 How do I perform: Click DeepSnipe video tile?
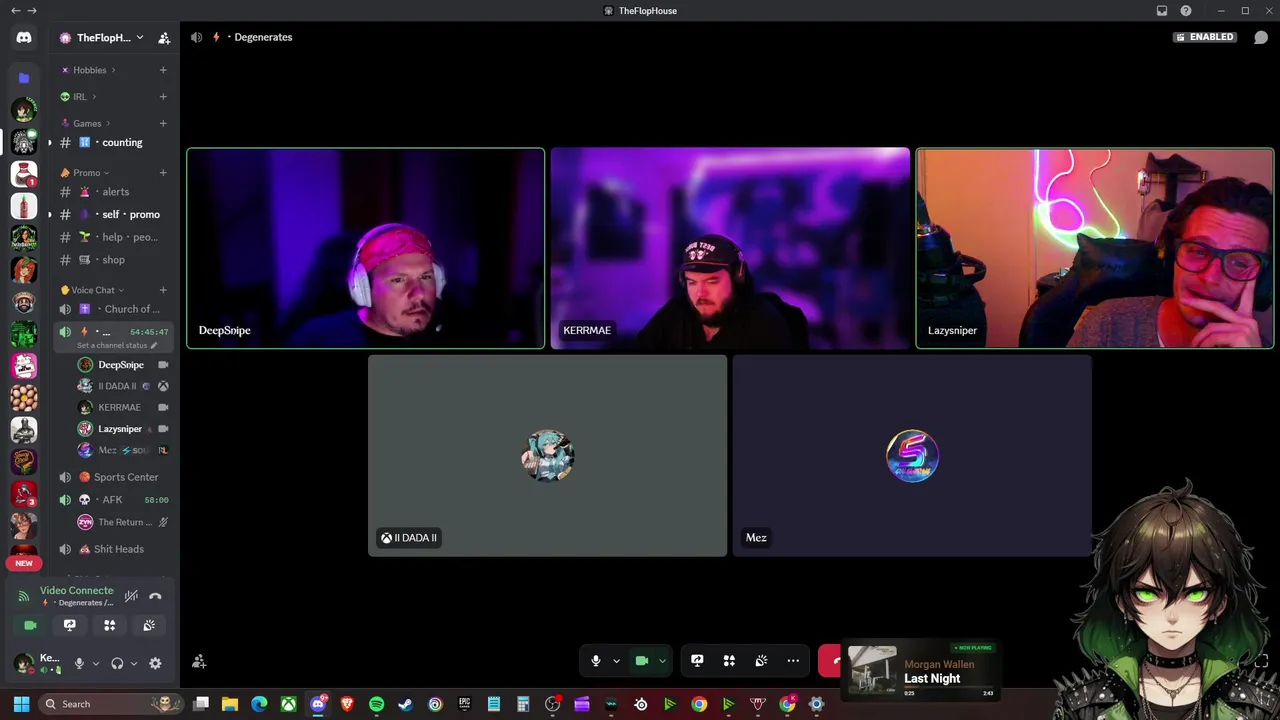(366, 248)
